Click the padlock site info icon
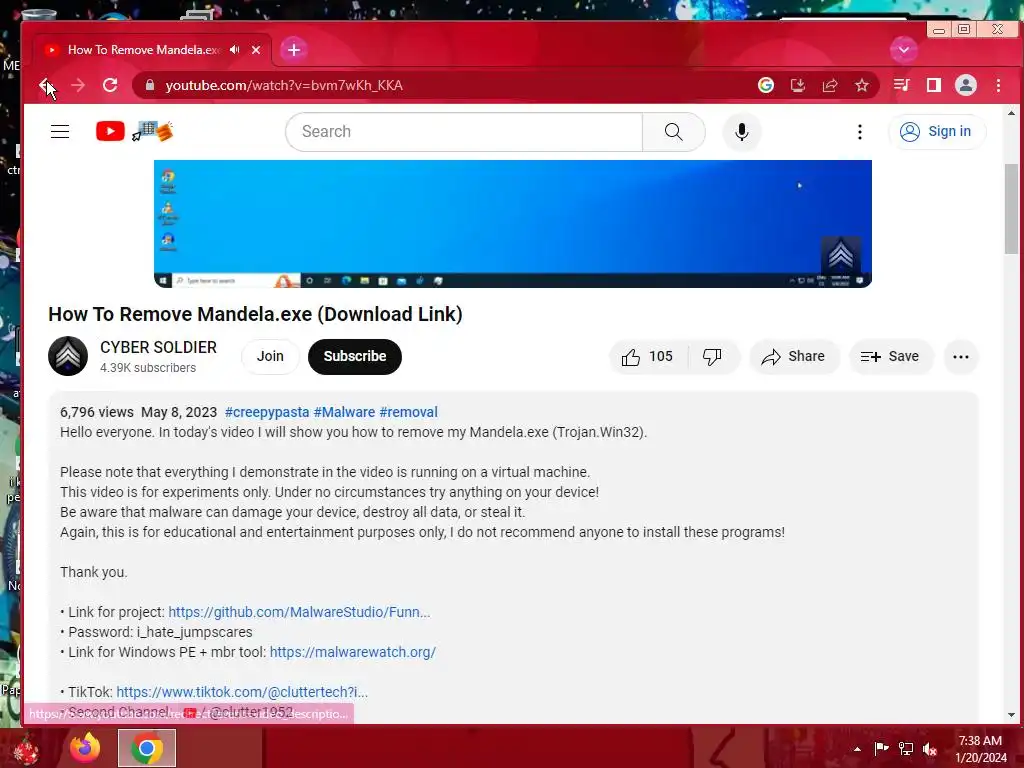This screenshot has width=1024, height=768. click(150, 86)
